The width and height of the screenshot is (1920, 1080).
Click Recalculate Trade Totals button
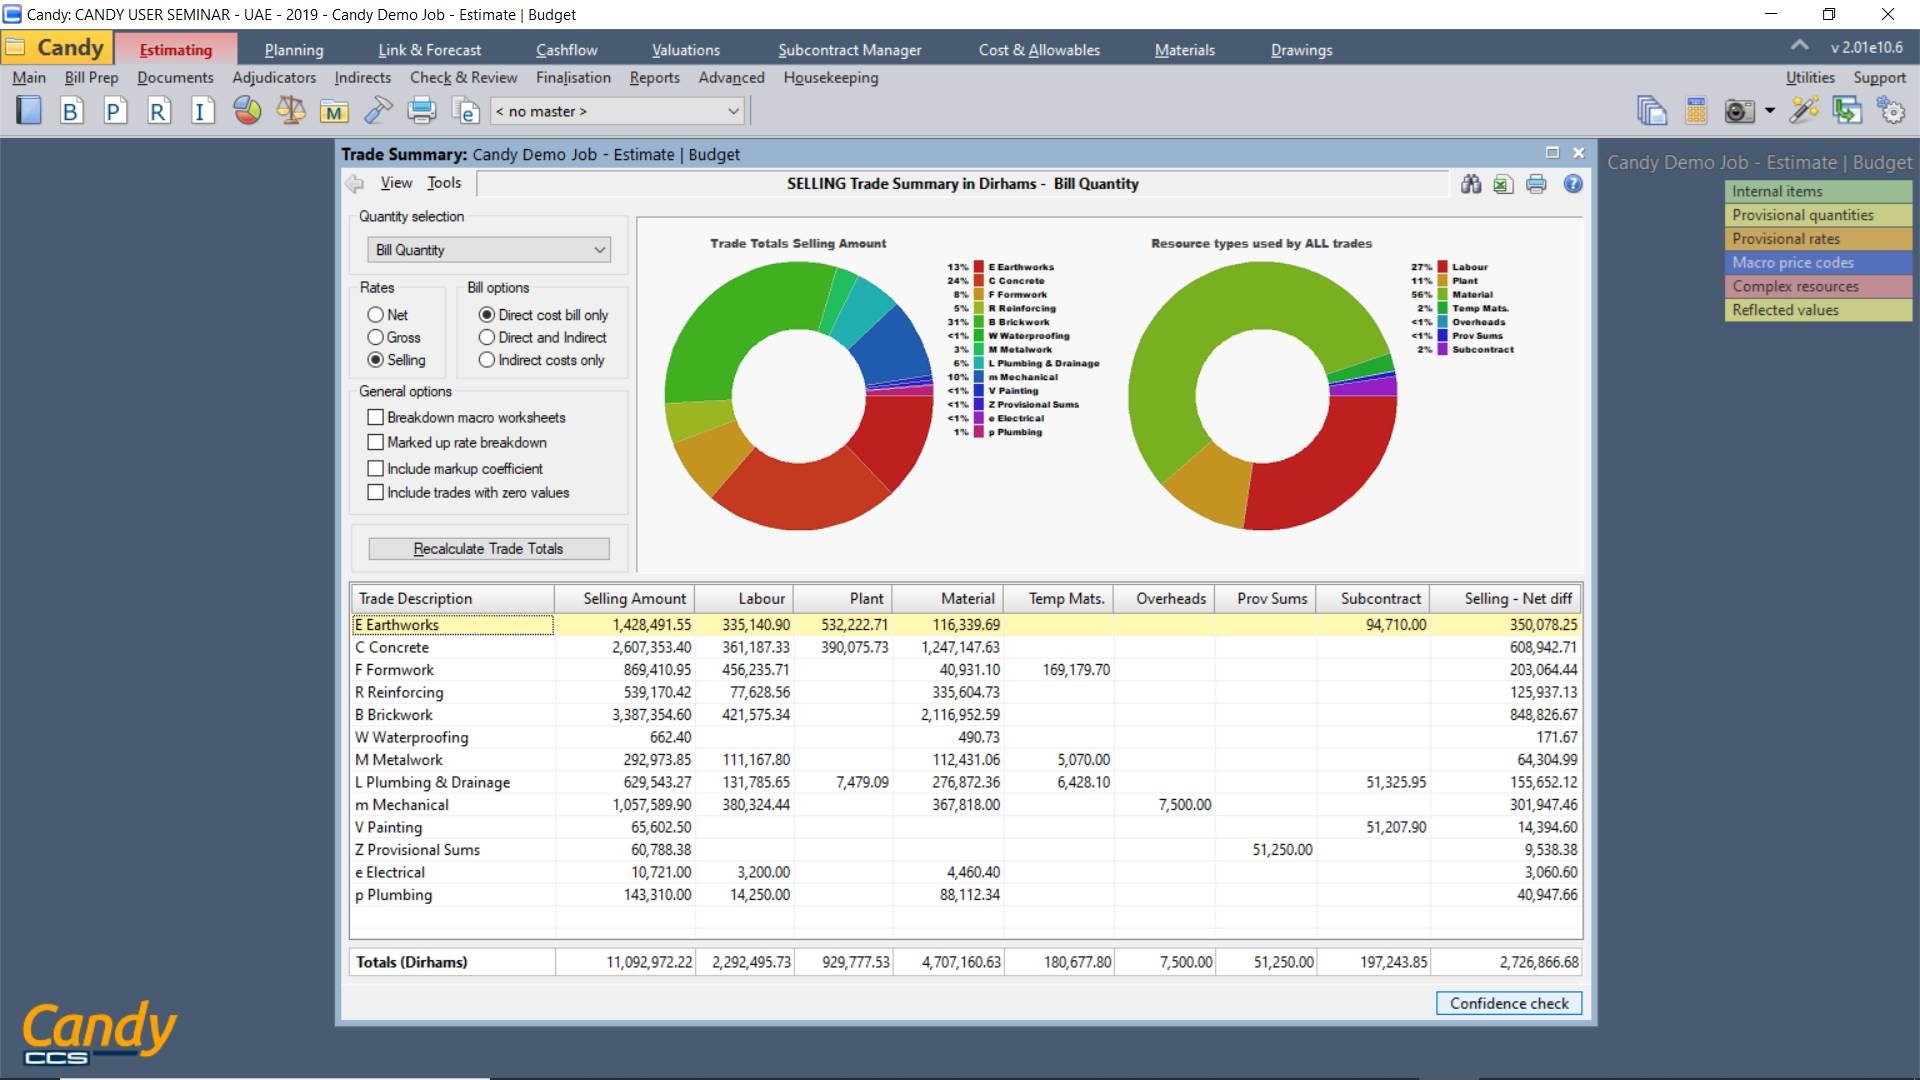(x=489, y=549)
